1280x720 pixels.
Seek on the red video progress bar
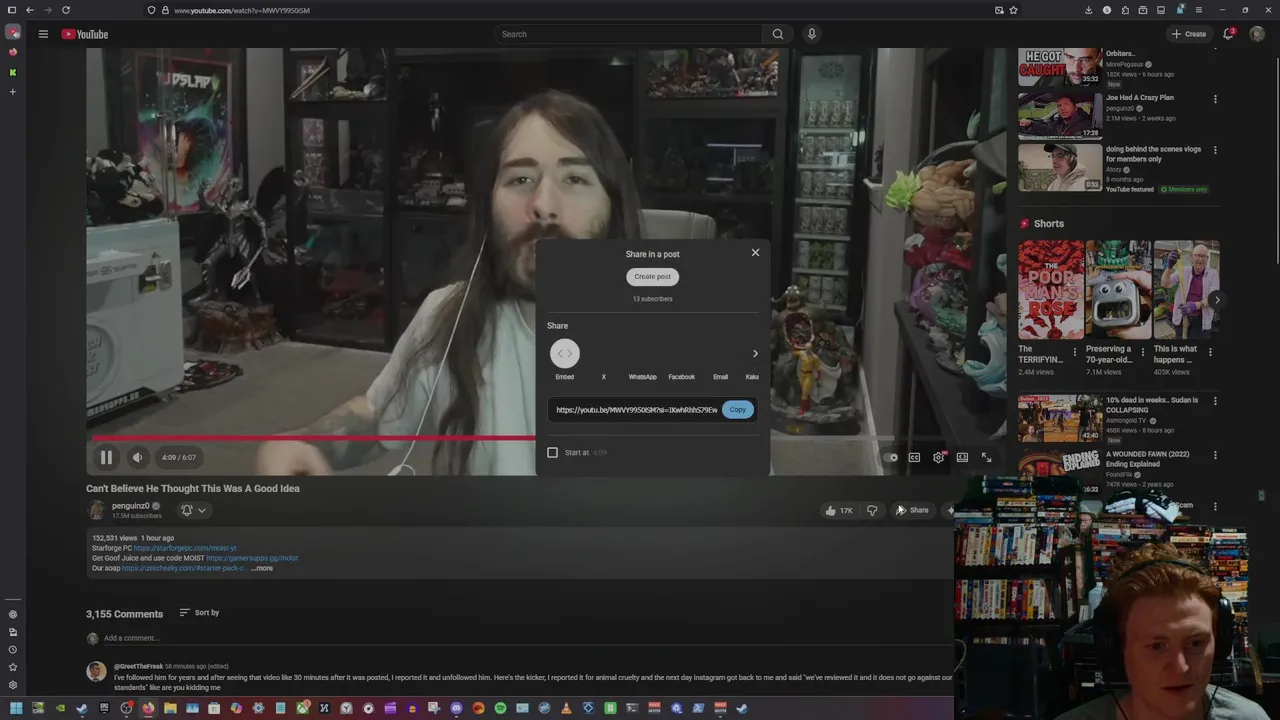pyautogui.click(x=312, y=438)
